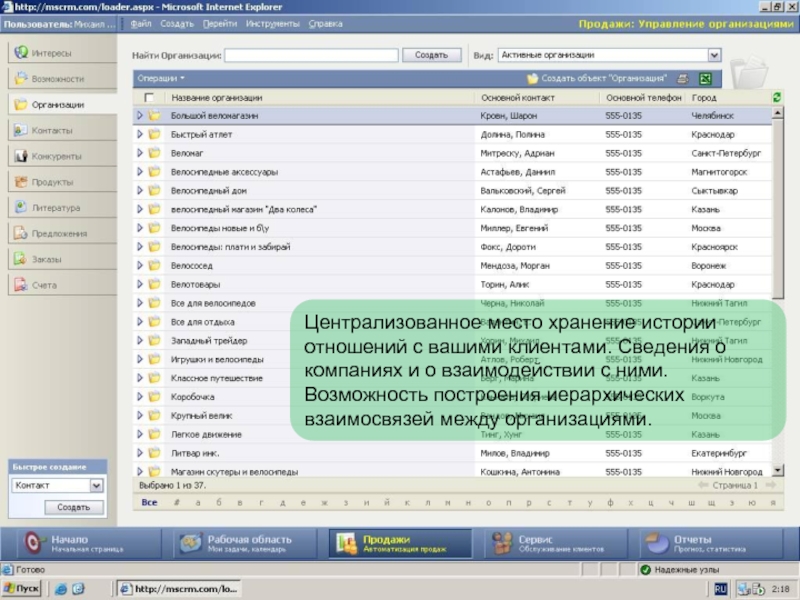Sort by Город column header
The height and width of the screenshot is (600, 800).
704,98
